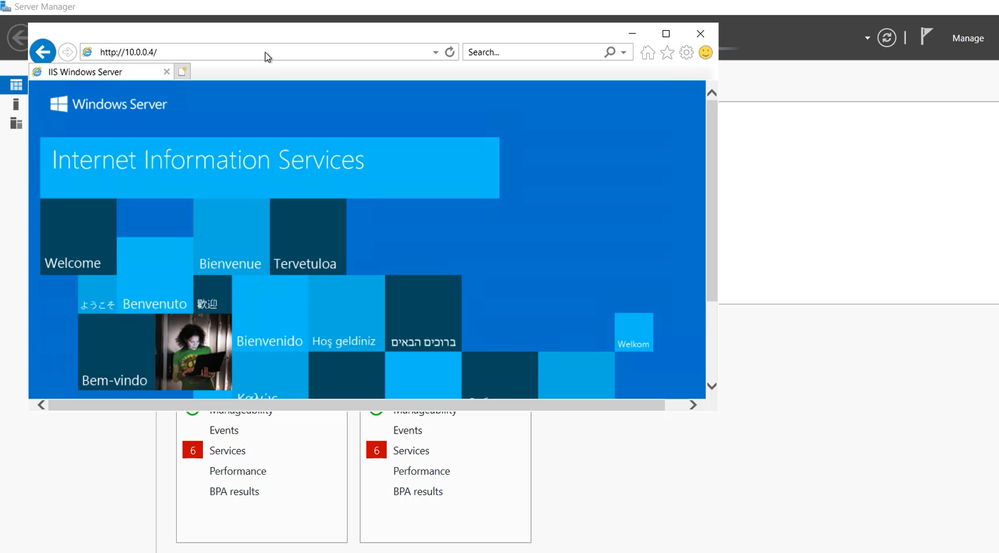Screen dimensions: 999x553
Task: Click the photo of woman with laptop
Action: [x=194, y=352]
